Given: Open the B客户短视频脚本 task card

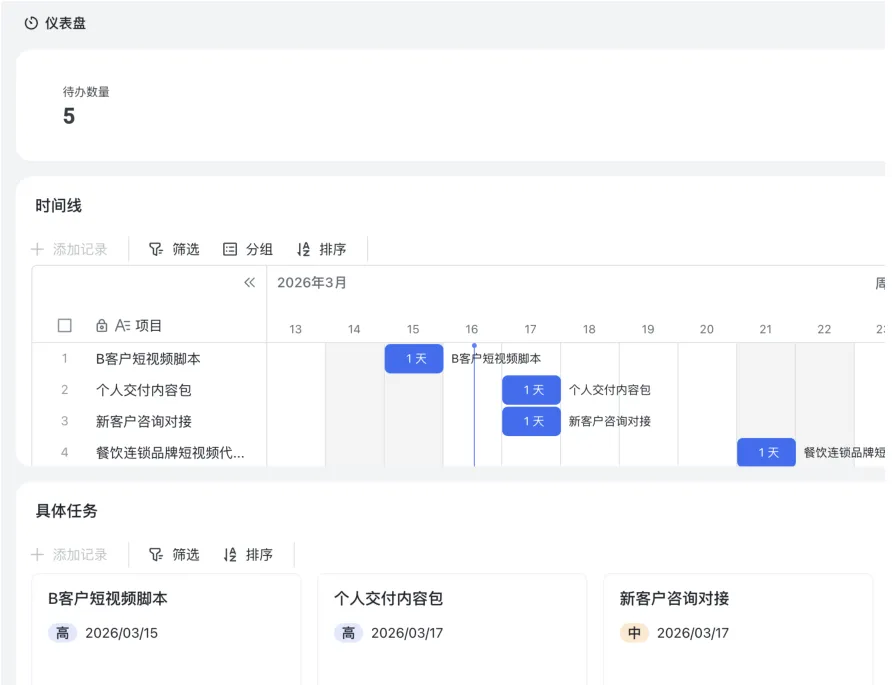Looking at the screenshot, I should click(166, 629).
